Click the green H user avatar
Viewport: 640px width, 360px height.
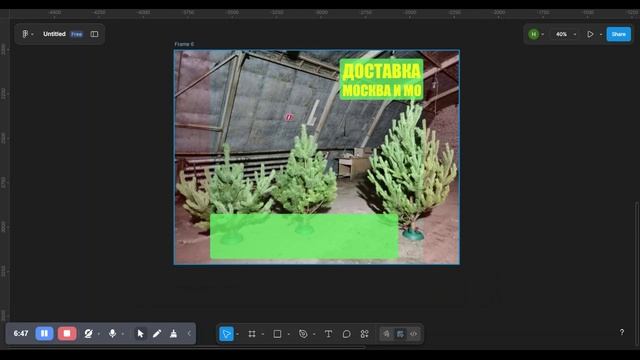point(533,34)
